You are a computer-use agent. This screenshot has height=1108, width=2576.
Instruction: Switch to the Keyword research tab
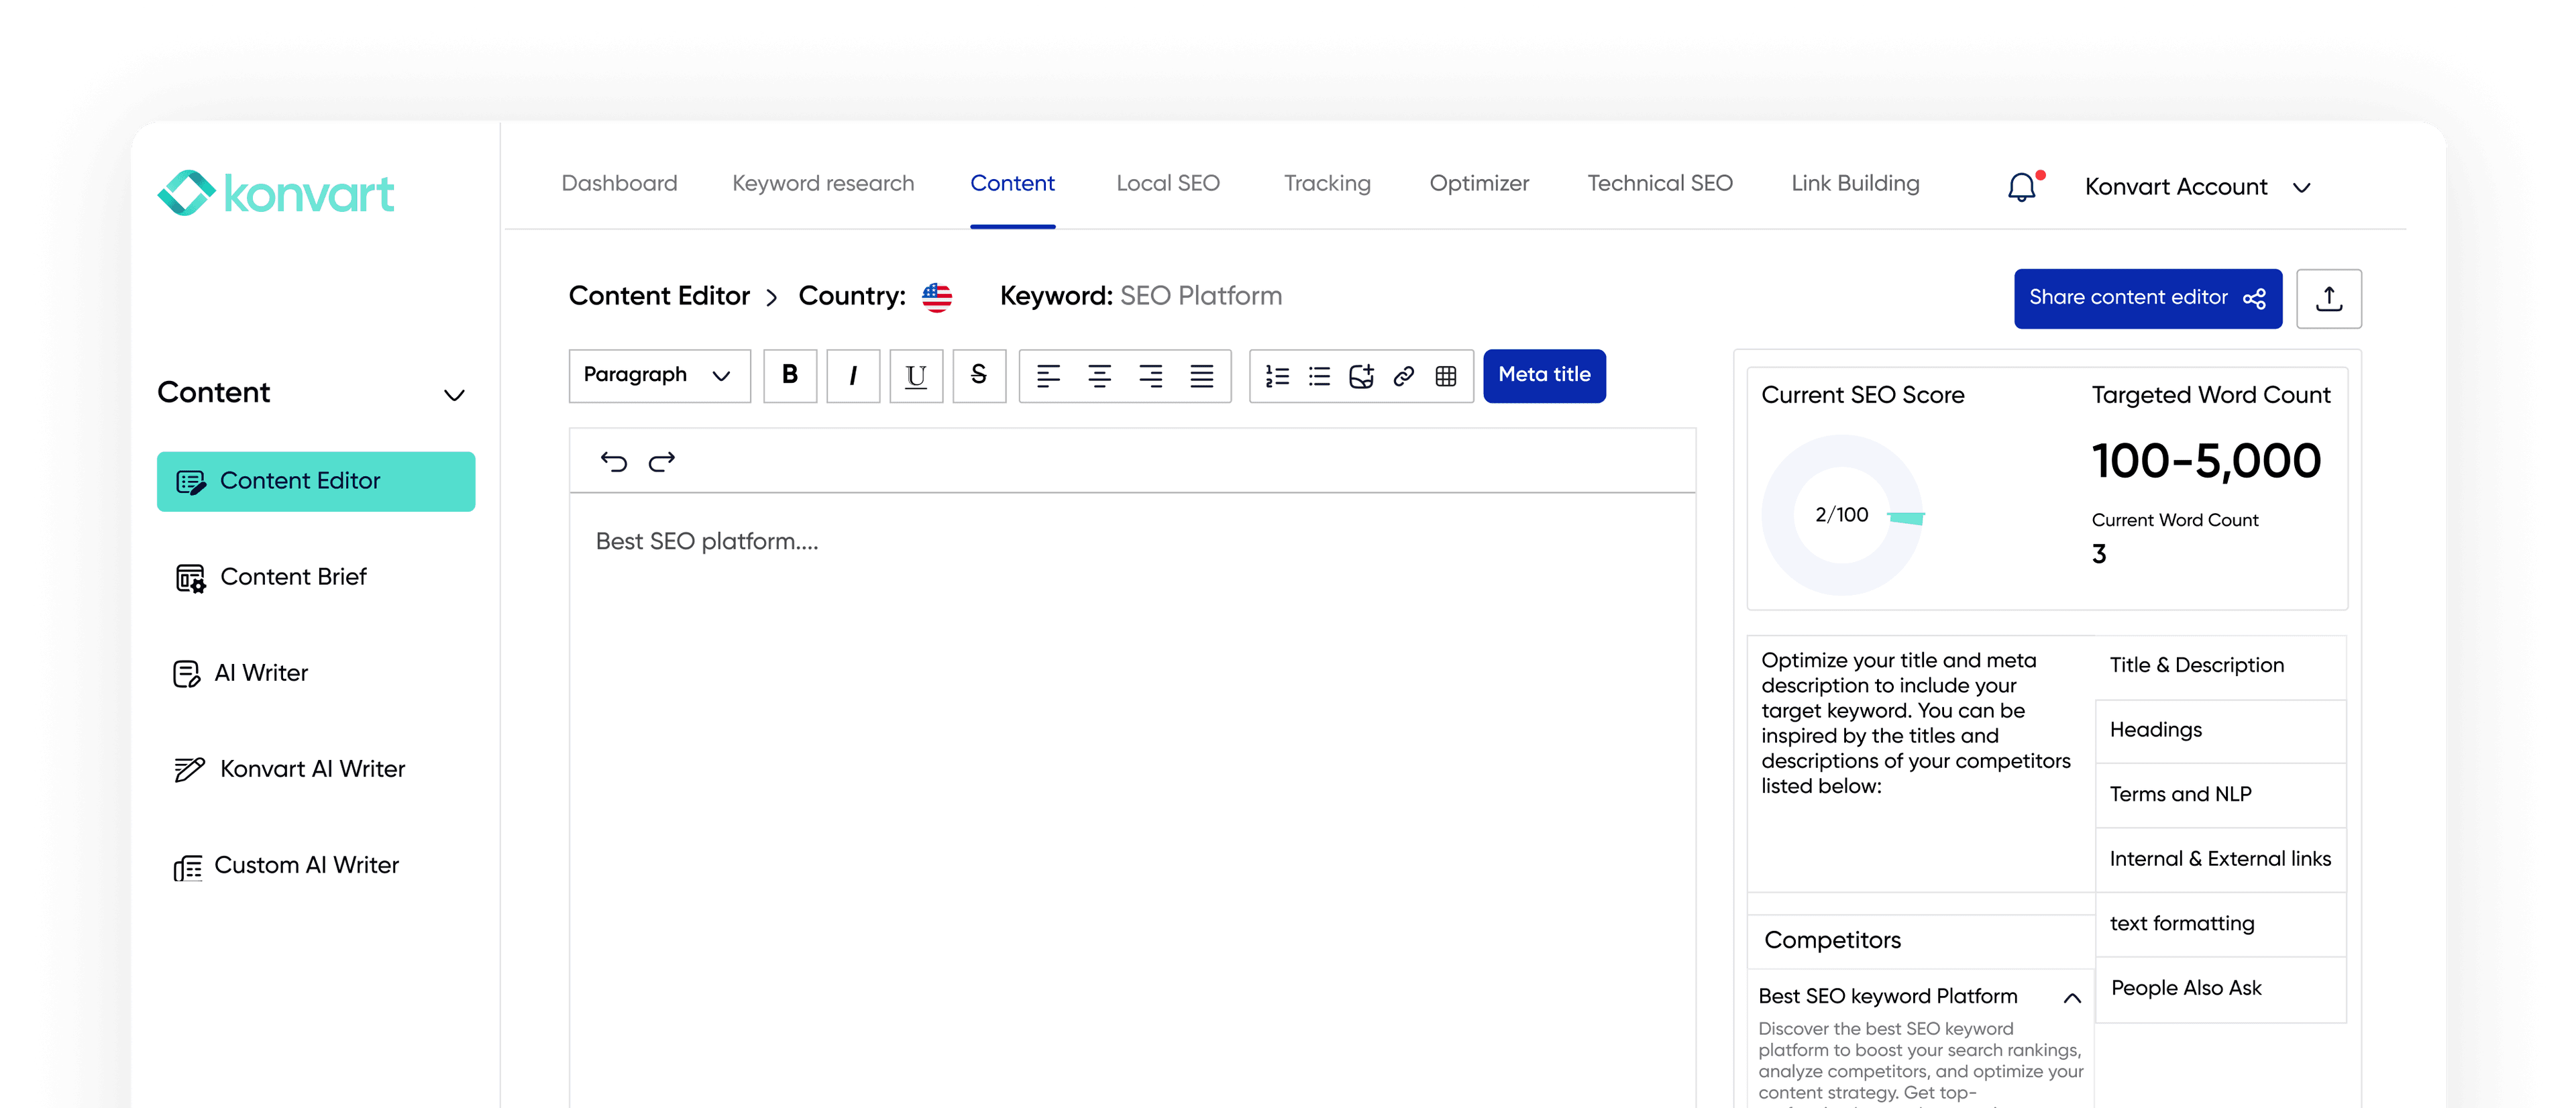tap(822, 183)
